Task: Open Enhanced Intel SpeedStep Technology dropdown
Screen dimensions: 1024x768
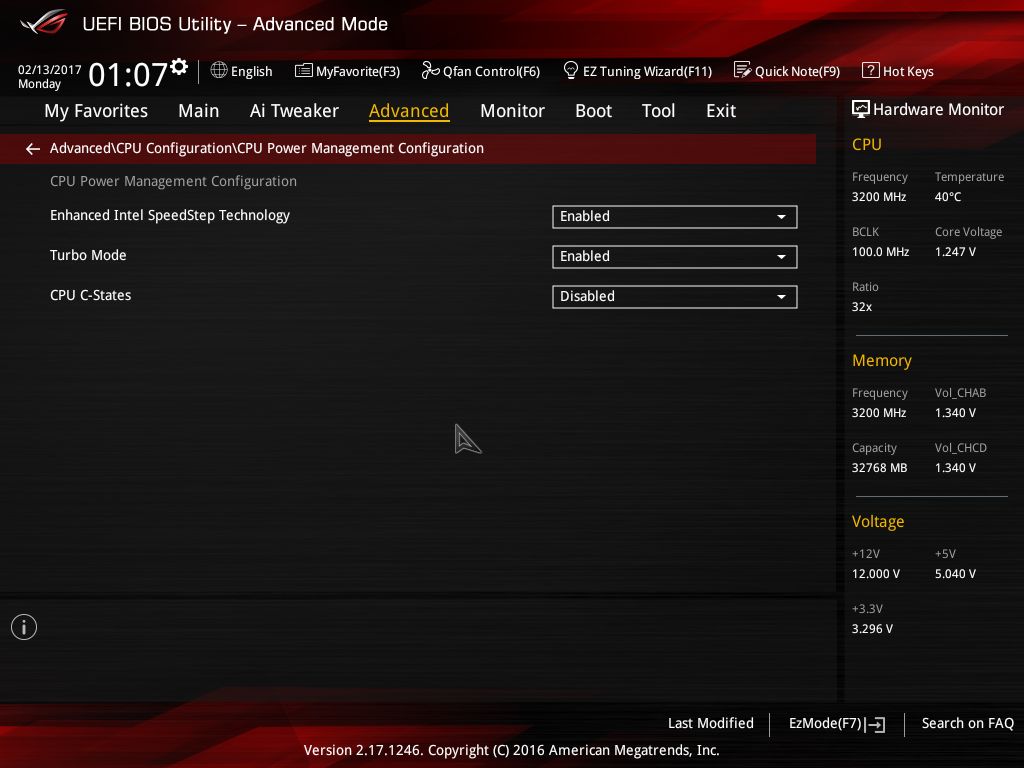Action: point(675,217)
